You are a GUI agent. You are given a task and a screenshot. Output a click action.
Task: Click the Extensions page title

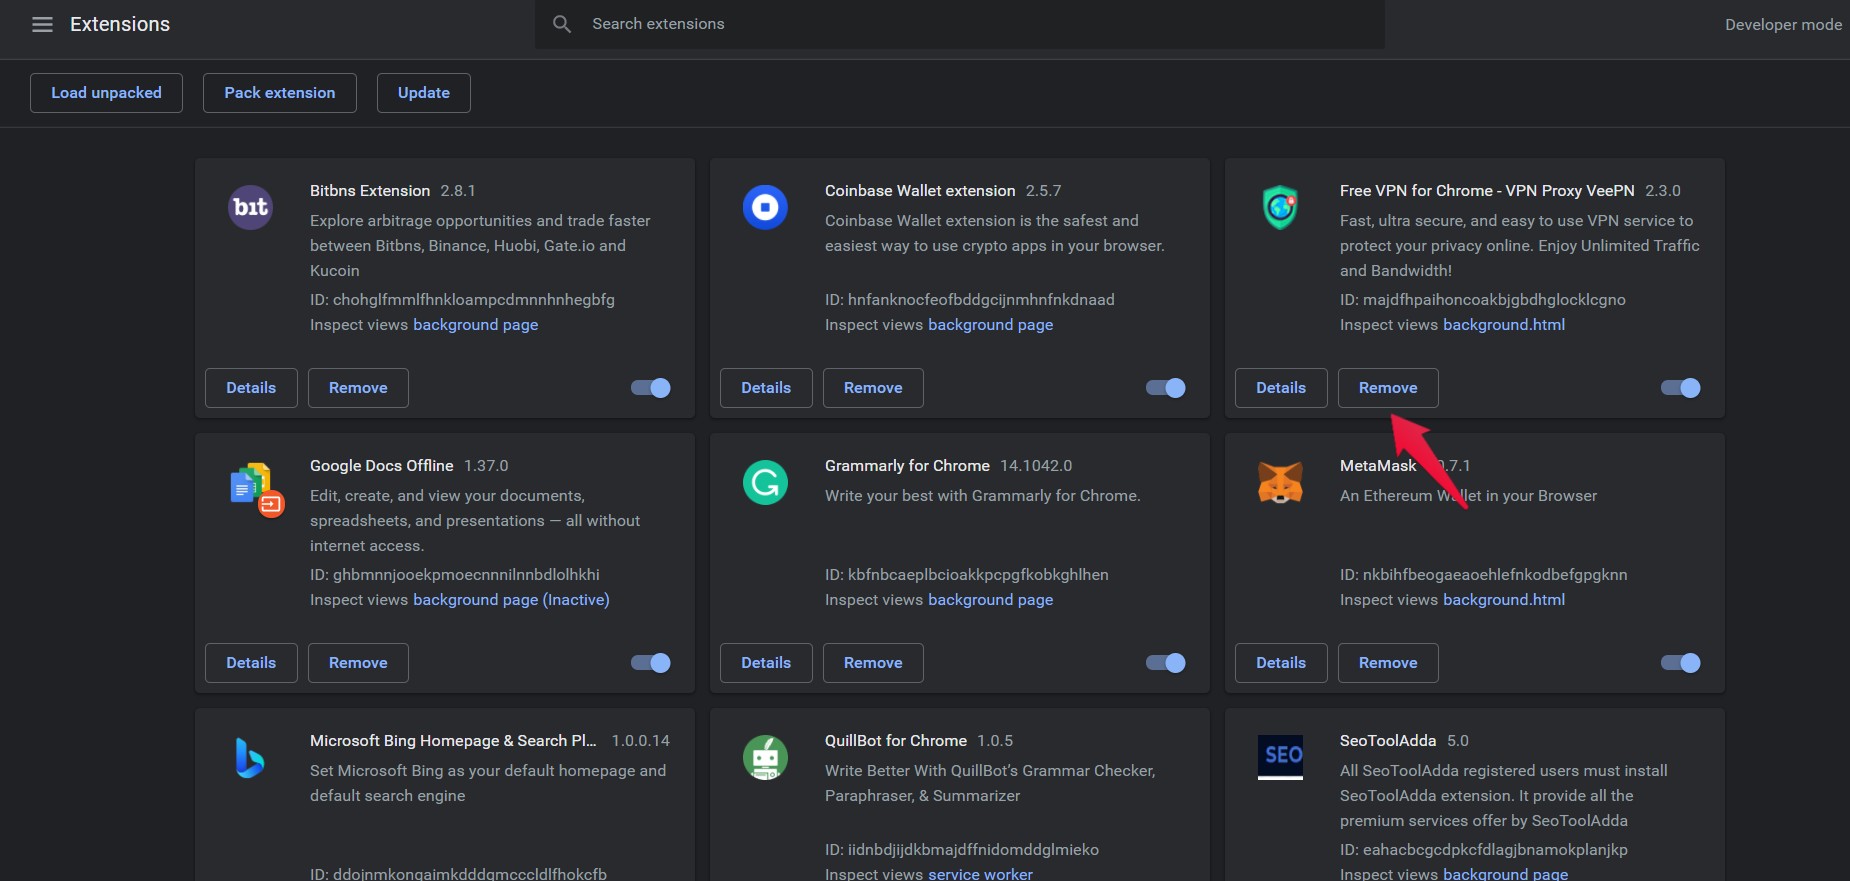tap(120, 24)
